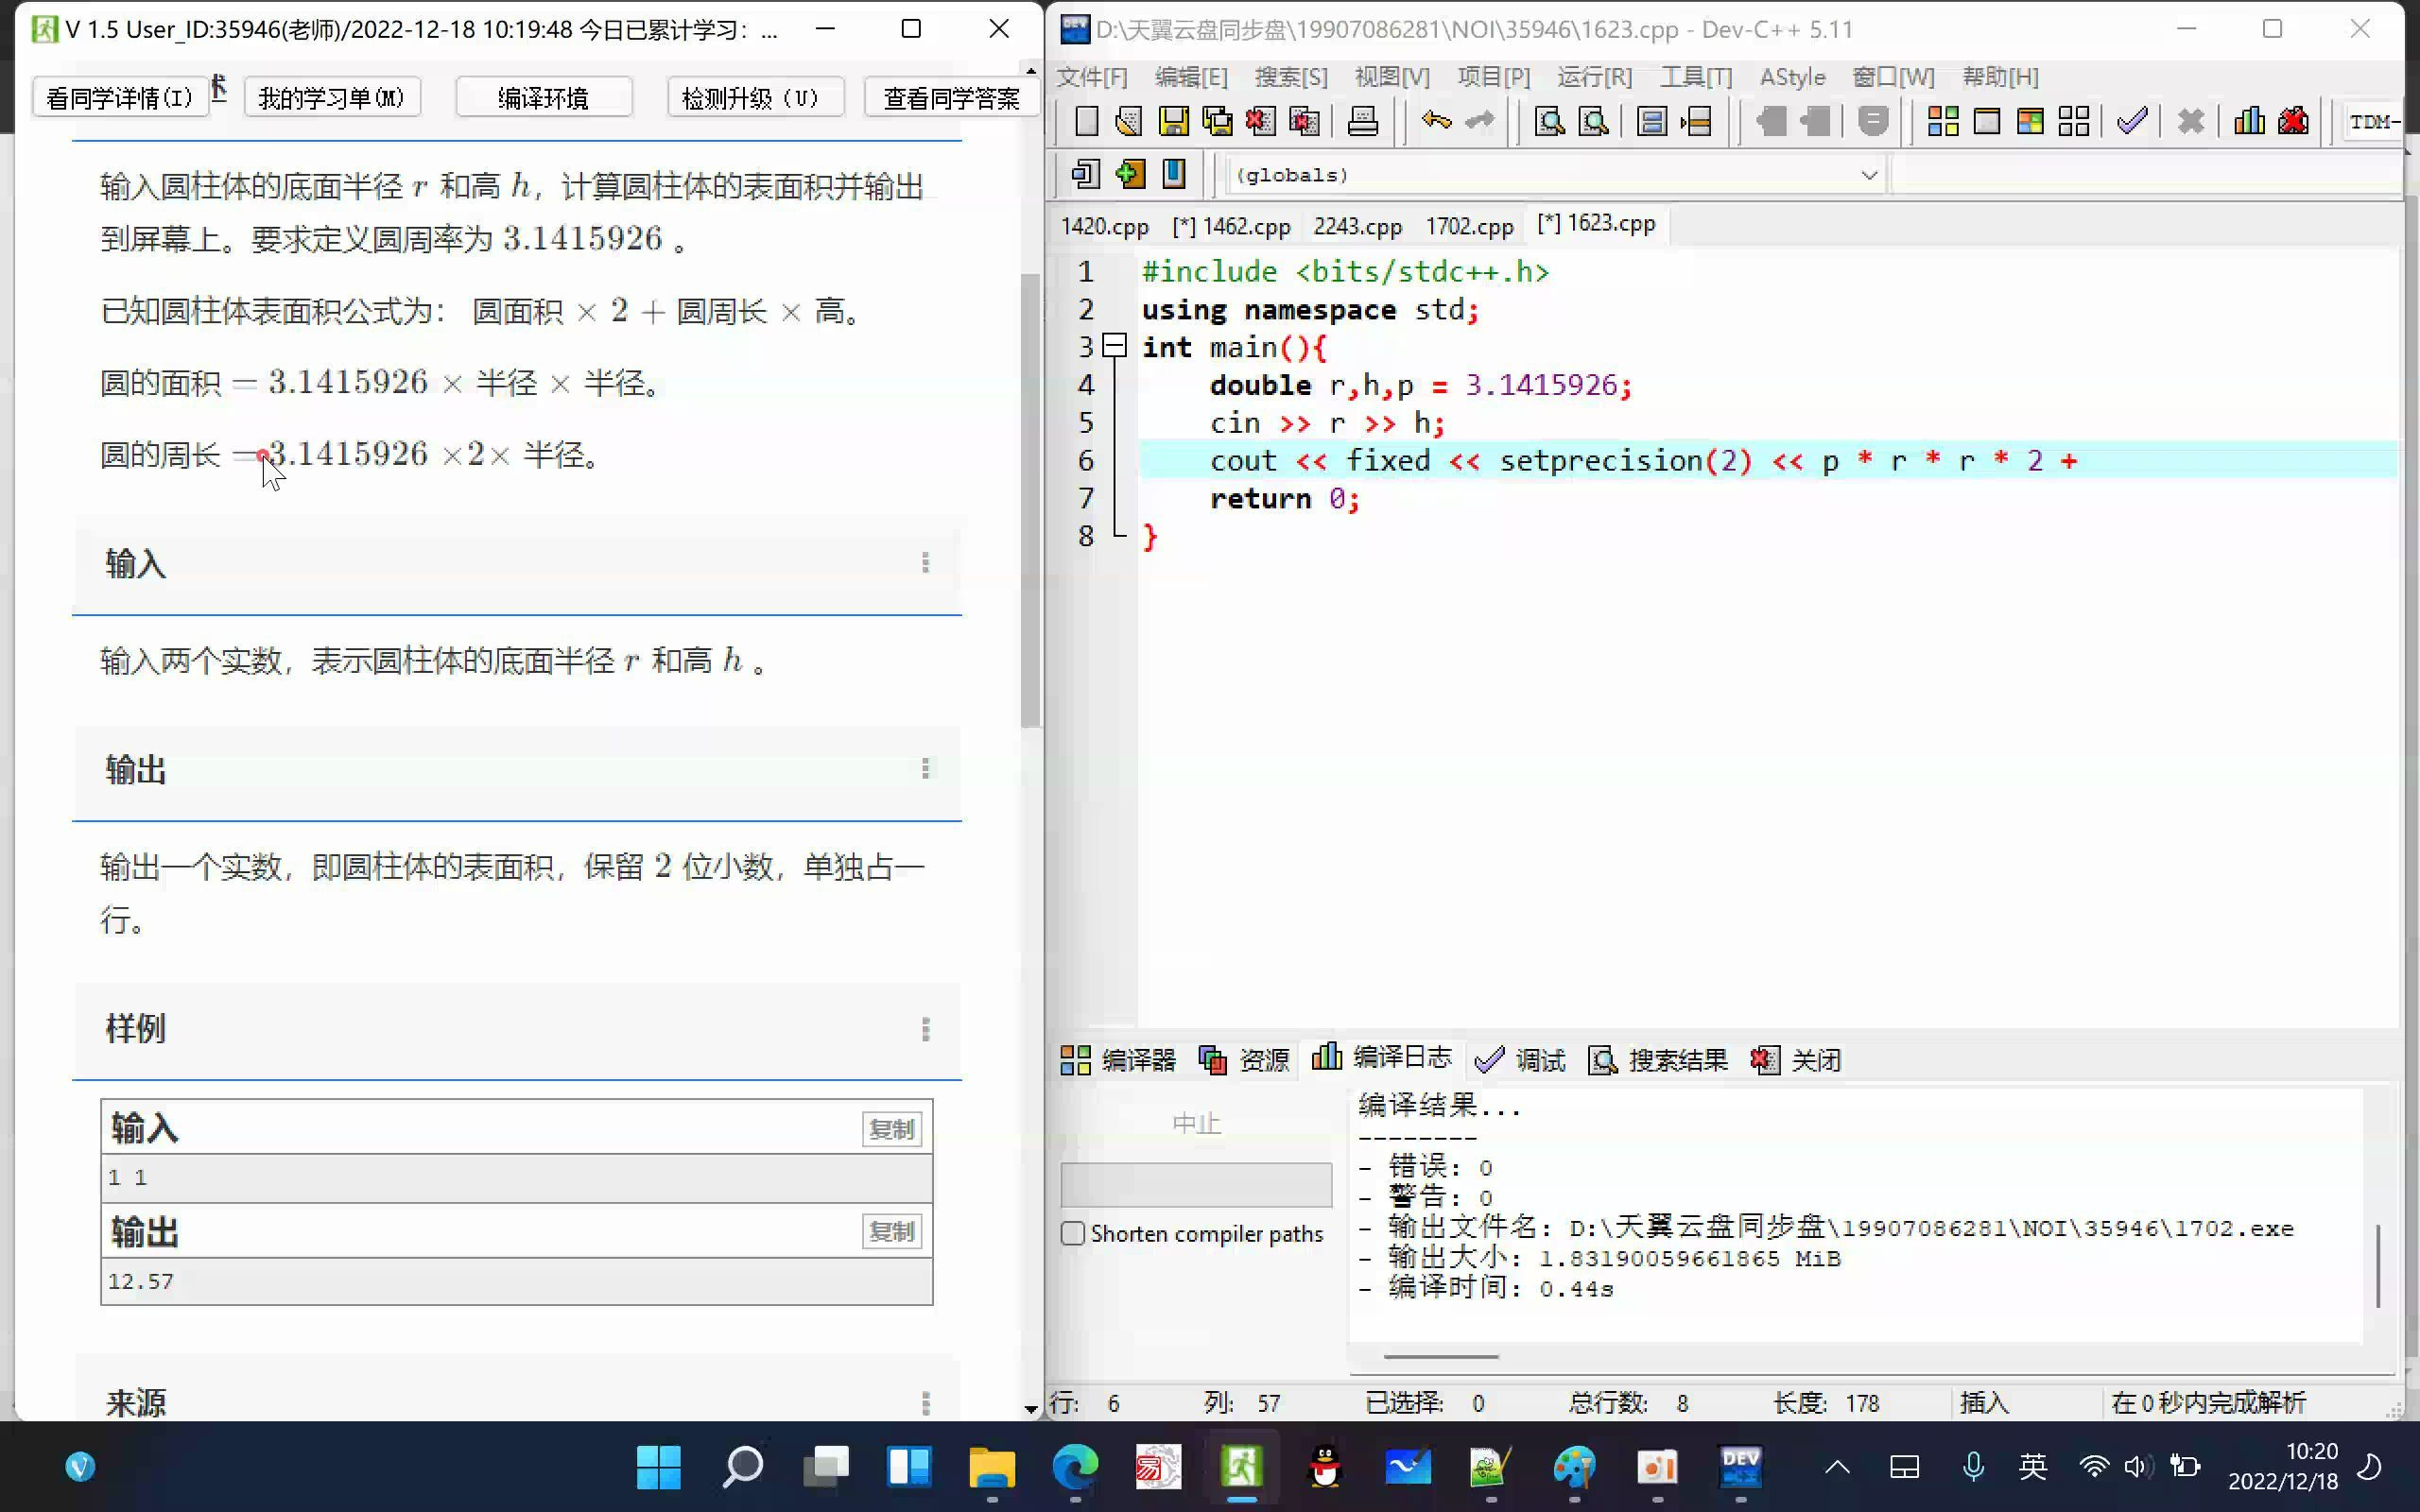Click the Goto line icon
Image resolution: width=2420 pixels, height=1512 pixels.
[x=1696, y=122]
